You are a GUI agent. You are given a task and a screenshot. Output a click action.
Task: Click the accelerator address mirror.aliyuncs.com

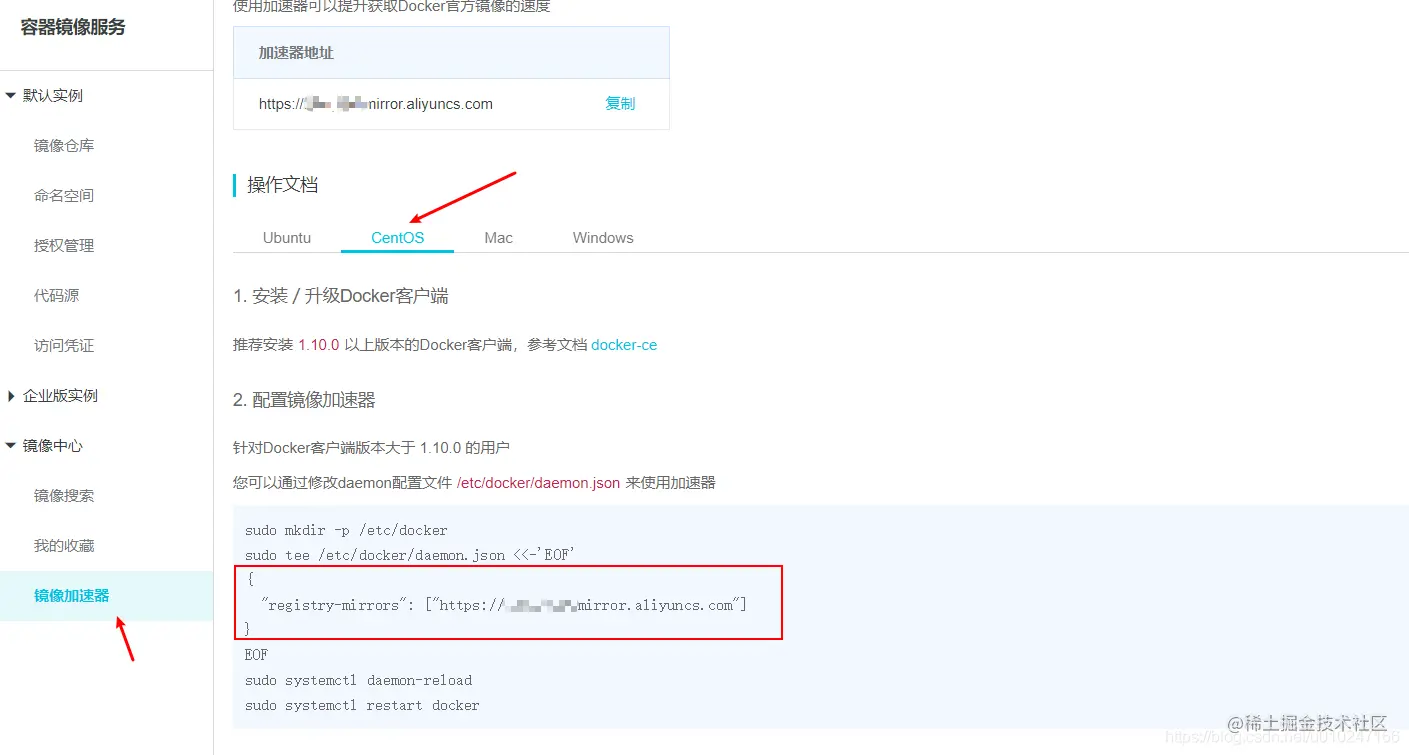[x=375, y=103]
